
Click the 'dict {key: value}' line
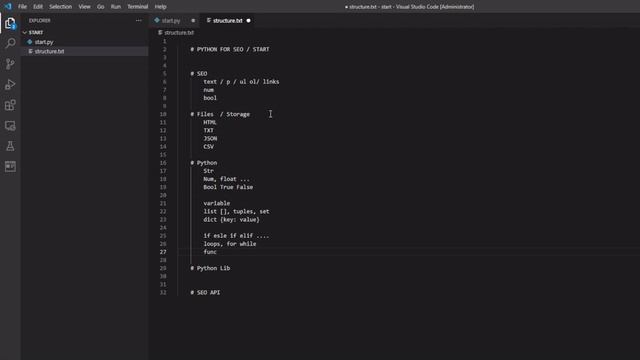[x=231, y=220]
